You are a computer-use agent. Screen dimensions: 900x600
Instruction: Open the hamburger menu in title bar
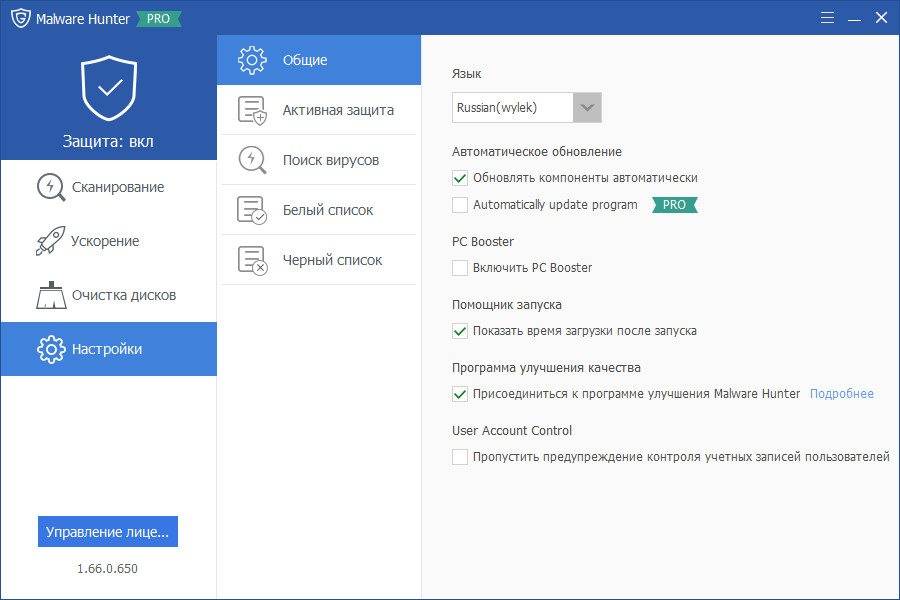(827, 18)
